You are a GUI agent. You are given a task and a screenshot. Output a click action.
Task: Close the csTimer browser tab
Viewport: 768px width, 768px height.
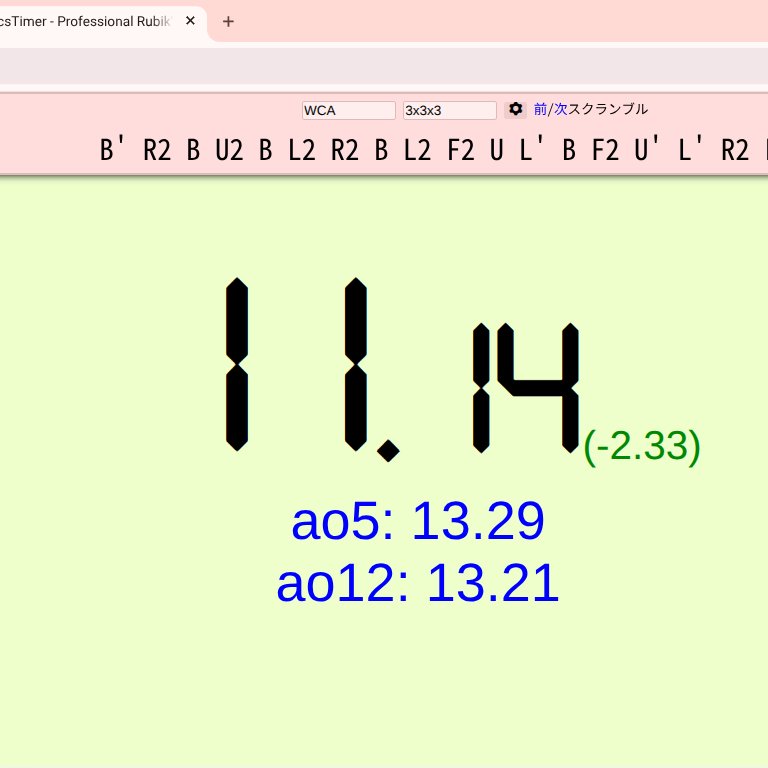click(x=191, y=21)
